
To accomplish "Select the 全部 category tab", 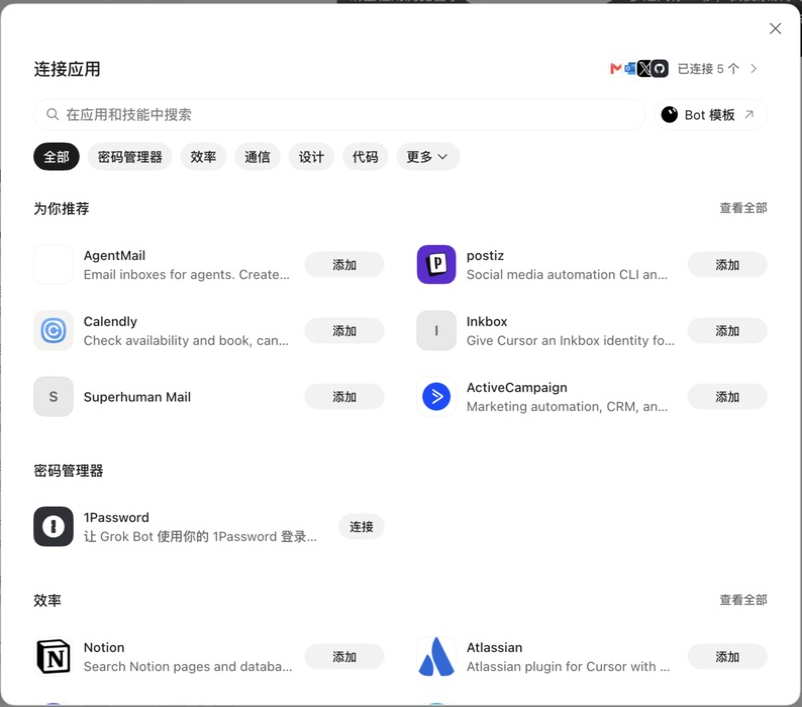I will click(x=56, y=157).
